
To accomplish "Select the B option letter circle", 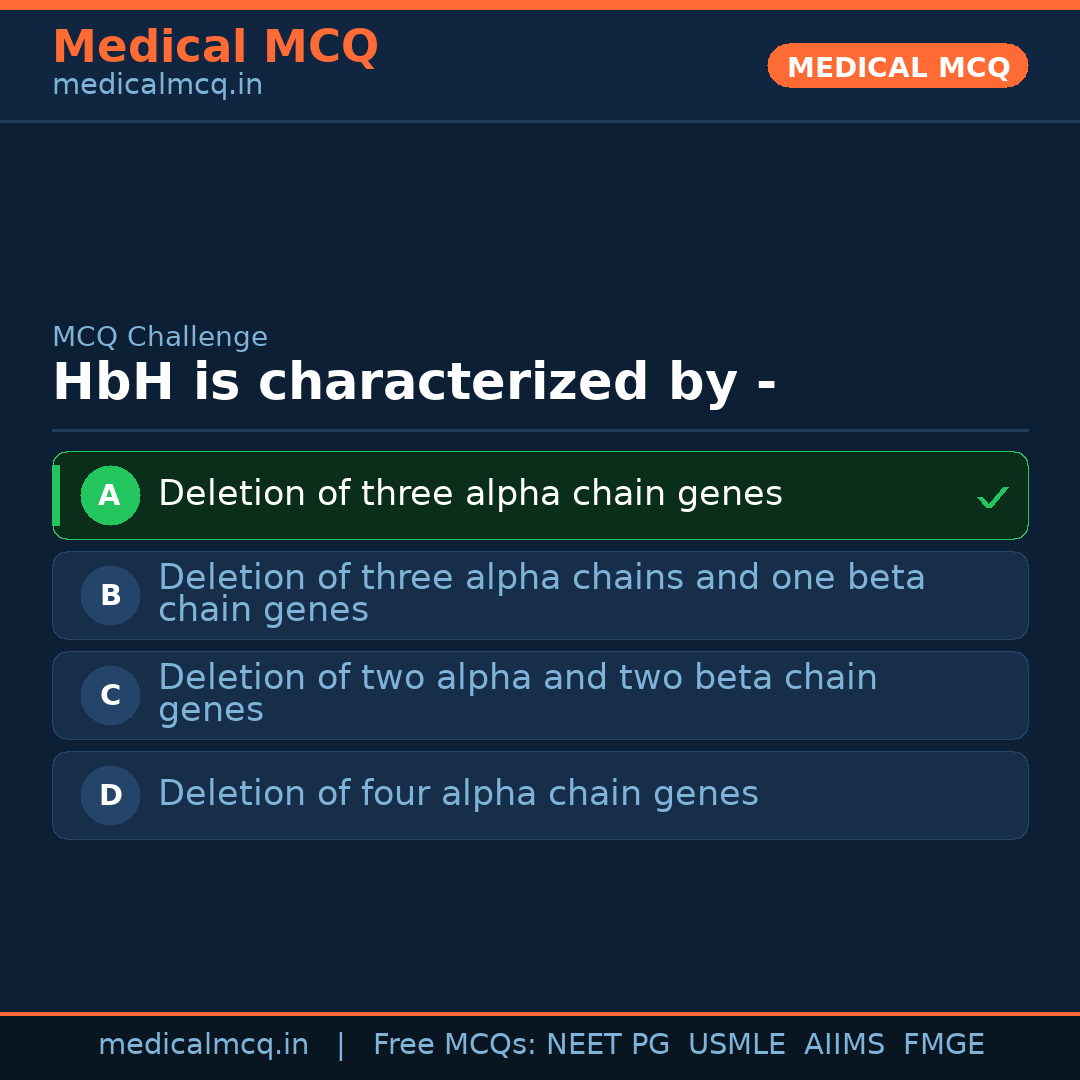I will [x=110, y=595].
